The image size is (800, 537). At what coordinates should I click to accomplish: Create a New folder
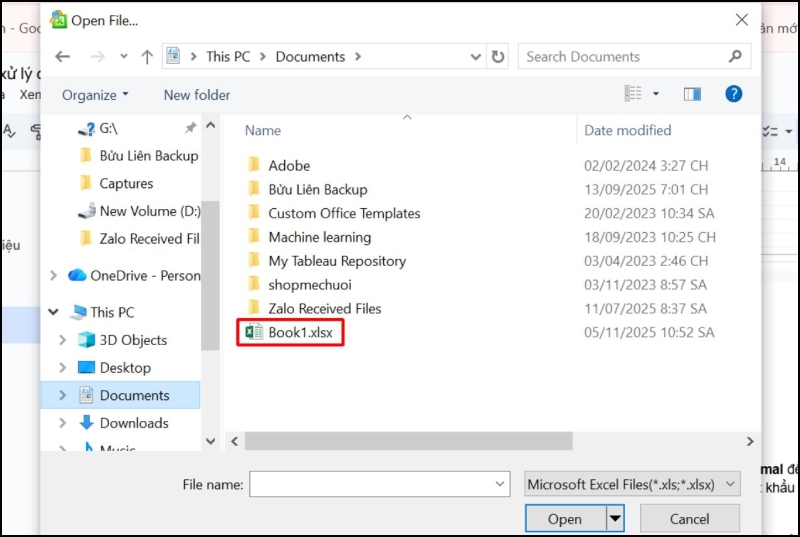coord(196,95)
